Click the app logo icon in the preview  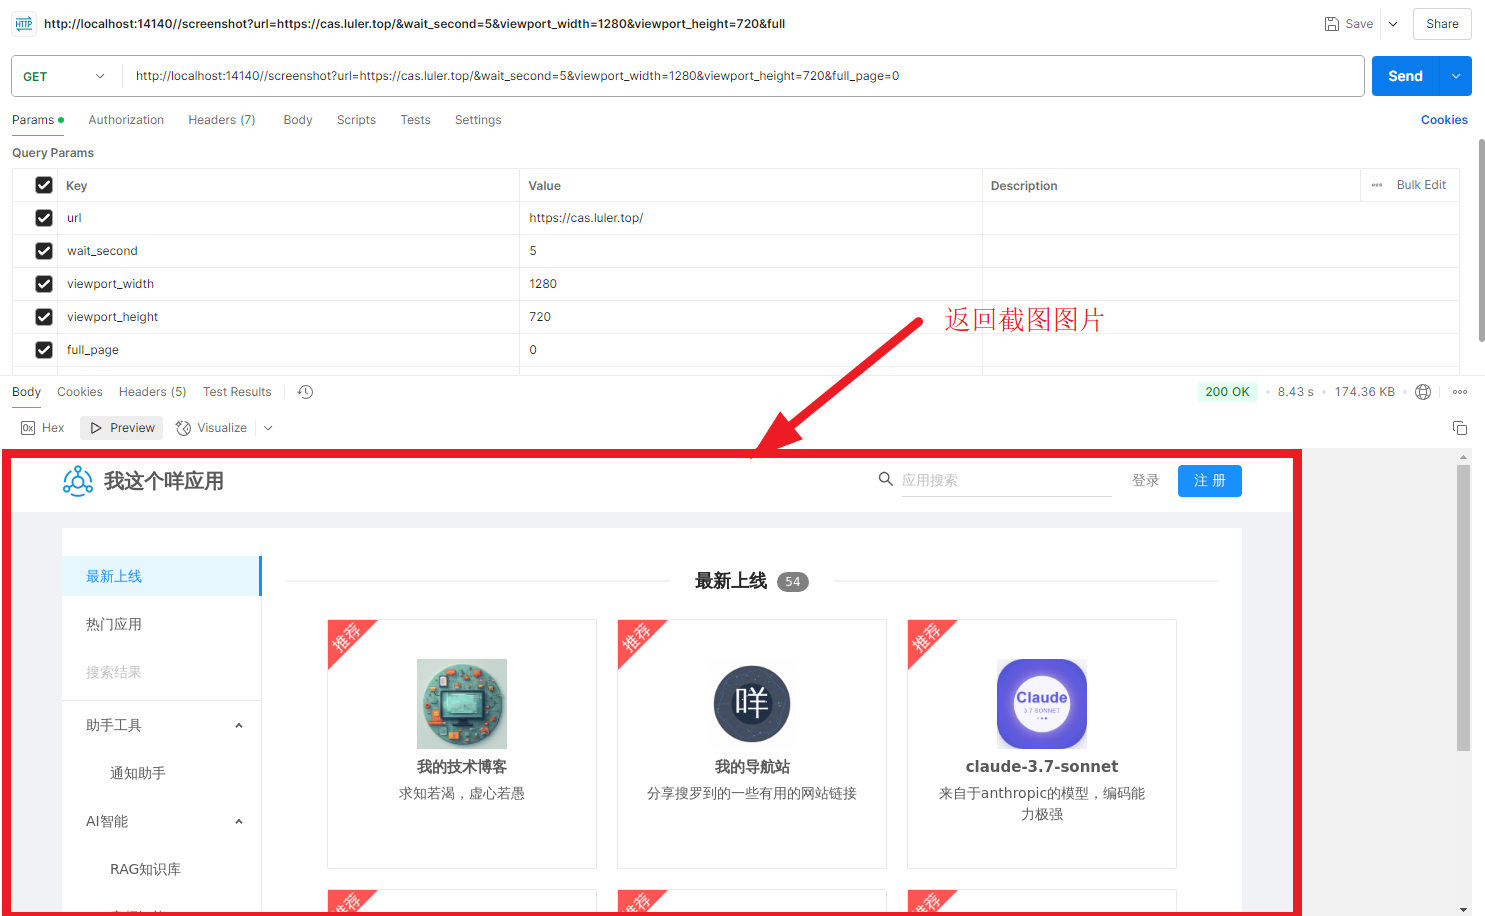tap(78, 481)
